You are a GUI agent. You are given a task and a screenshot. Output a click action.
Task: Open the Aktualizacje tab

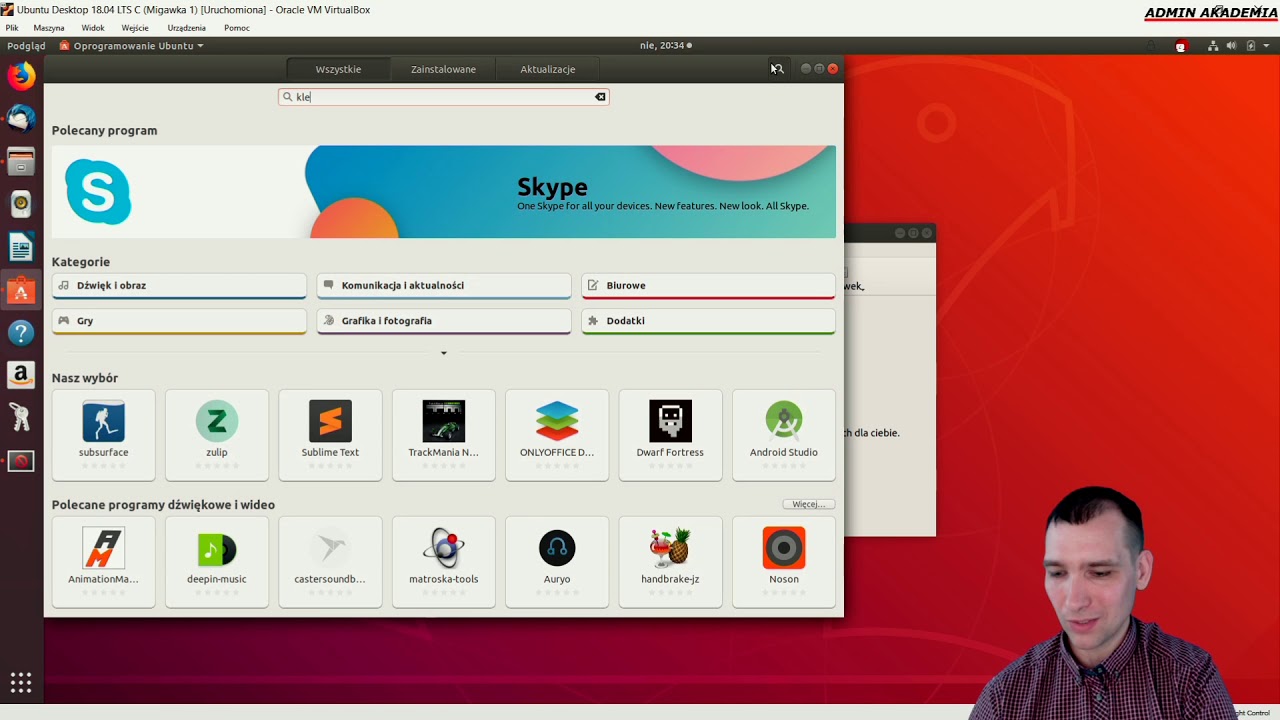pos(548,69)
